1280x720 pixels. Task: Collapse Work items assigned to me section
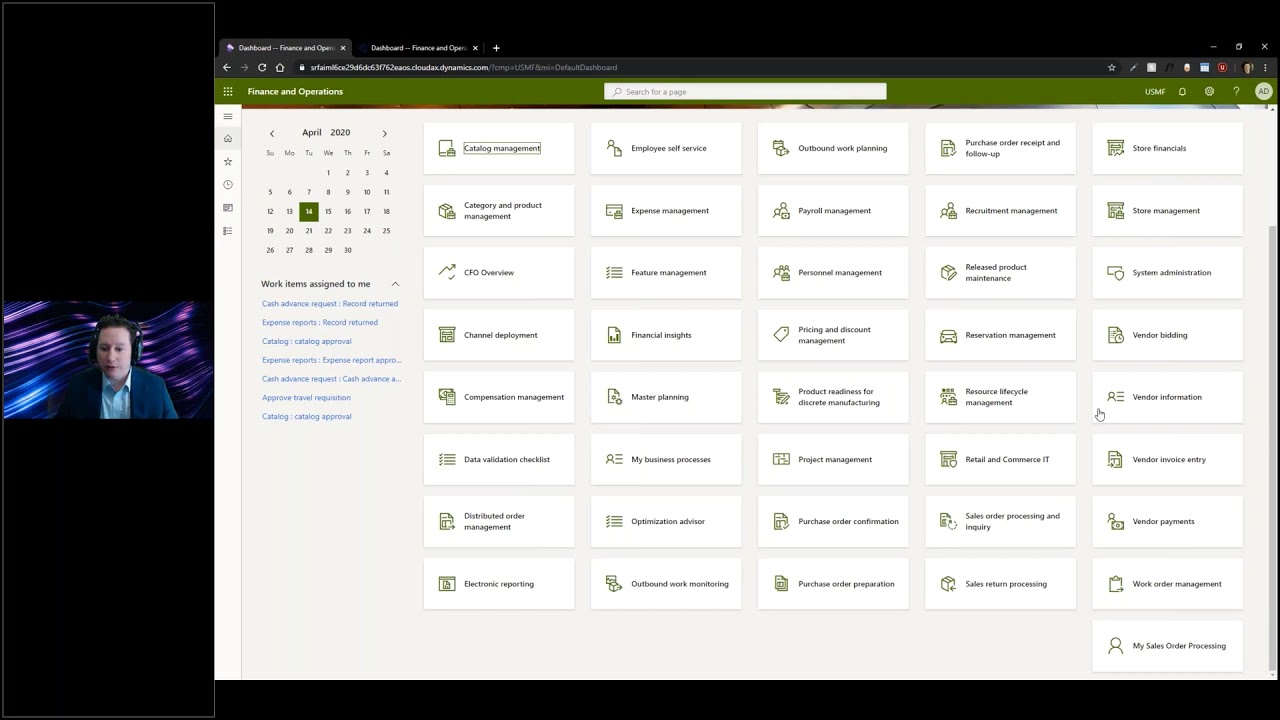point(395,284)
